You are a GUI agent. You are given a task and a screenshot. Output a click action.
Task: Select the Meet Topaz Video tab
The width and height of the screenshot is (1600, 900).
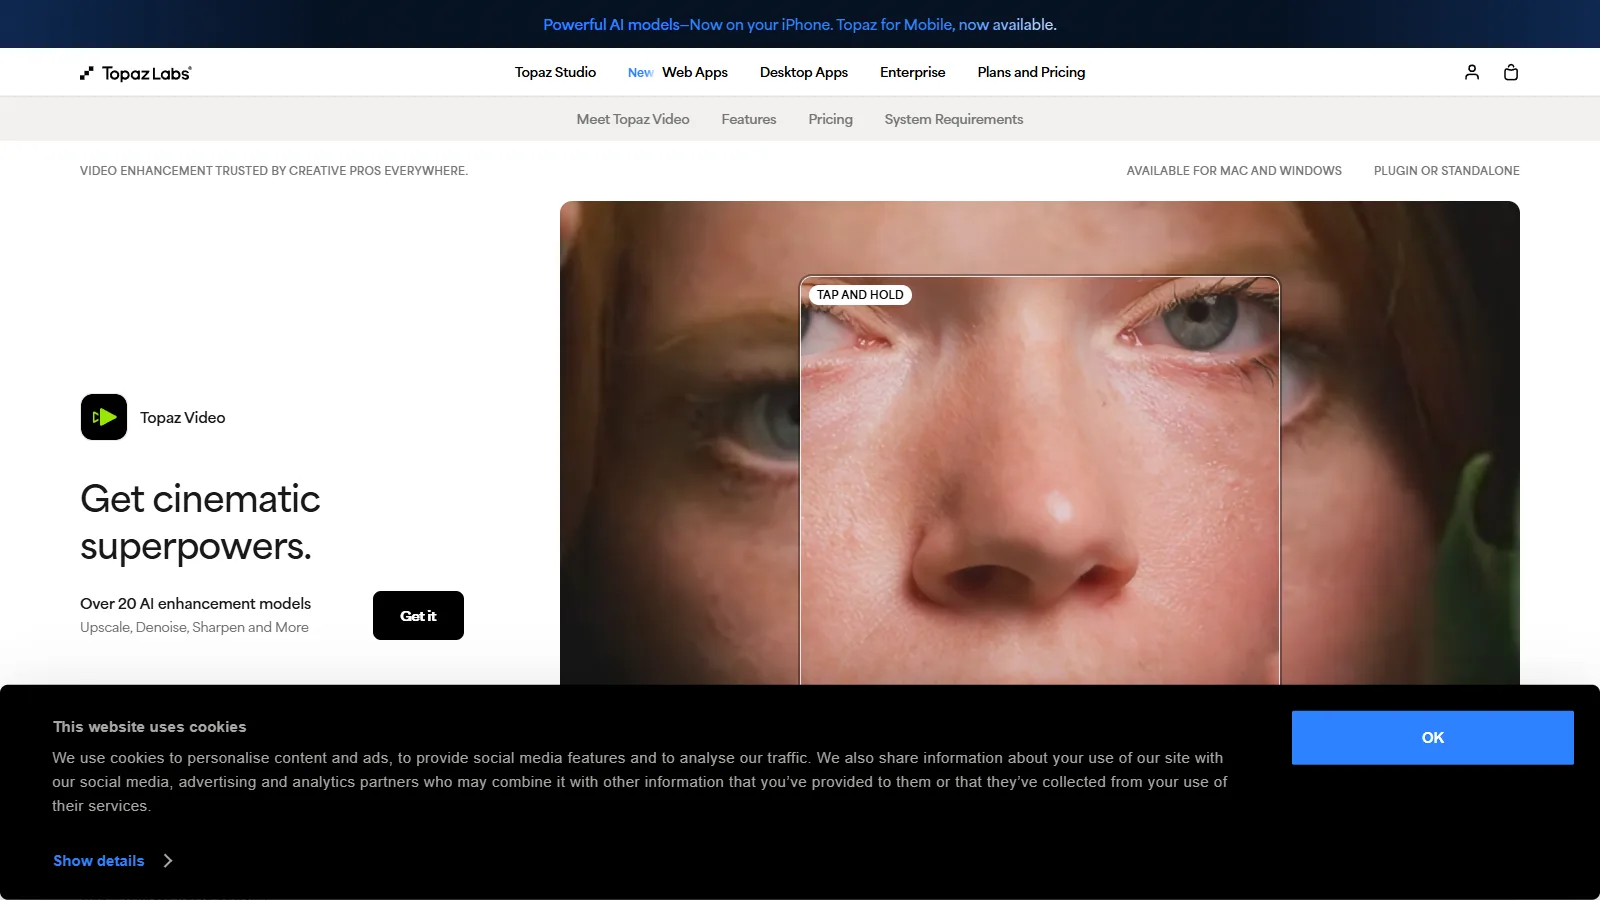pos(633,119)
